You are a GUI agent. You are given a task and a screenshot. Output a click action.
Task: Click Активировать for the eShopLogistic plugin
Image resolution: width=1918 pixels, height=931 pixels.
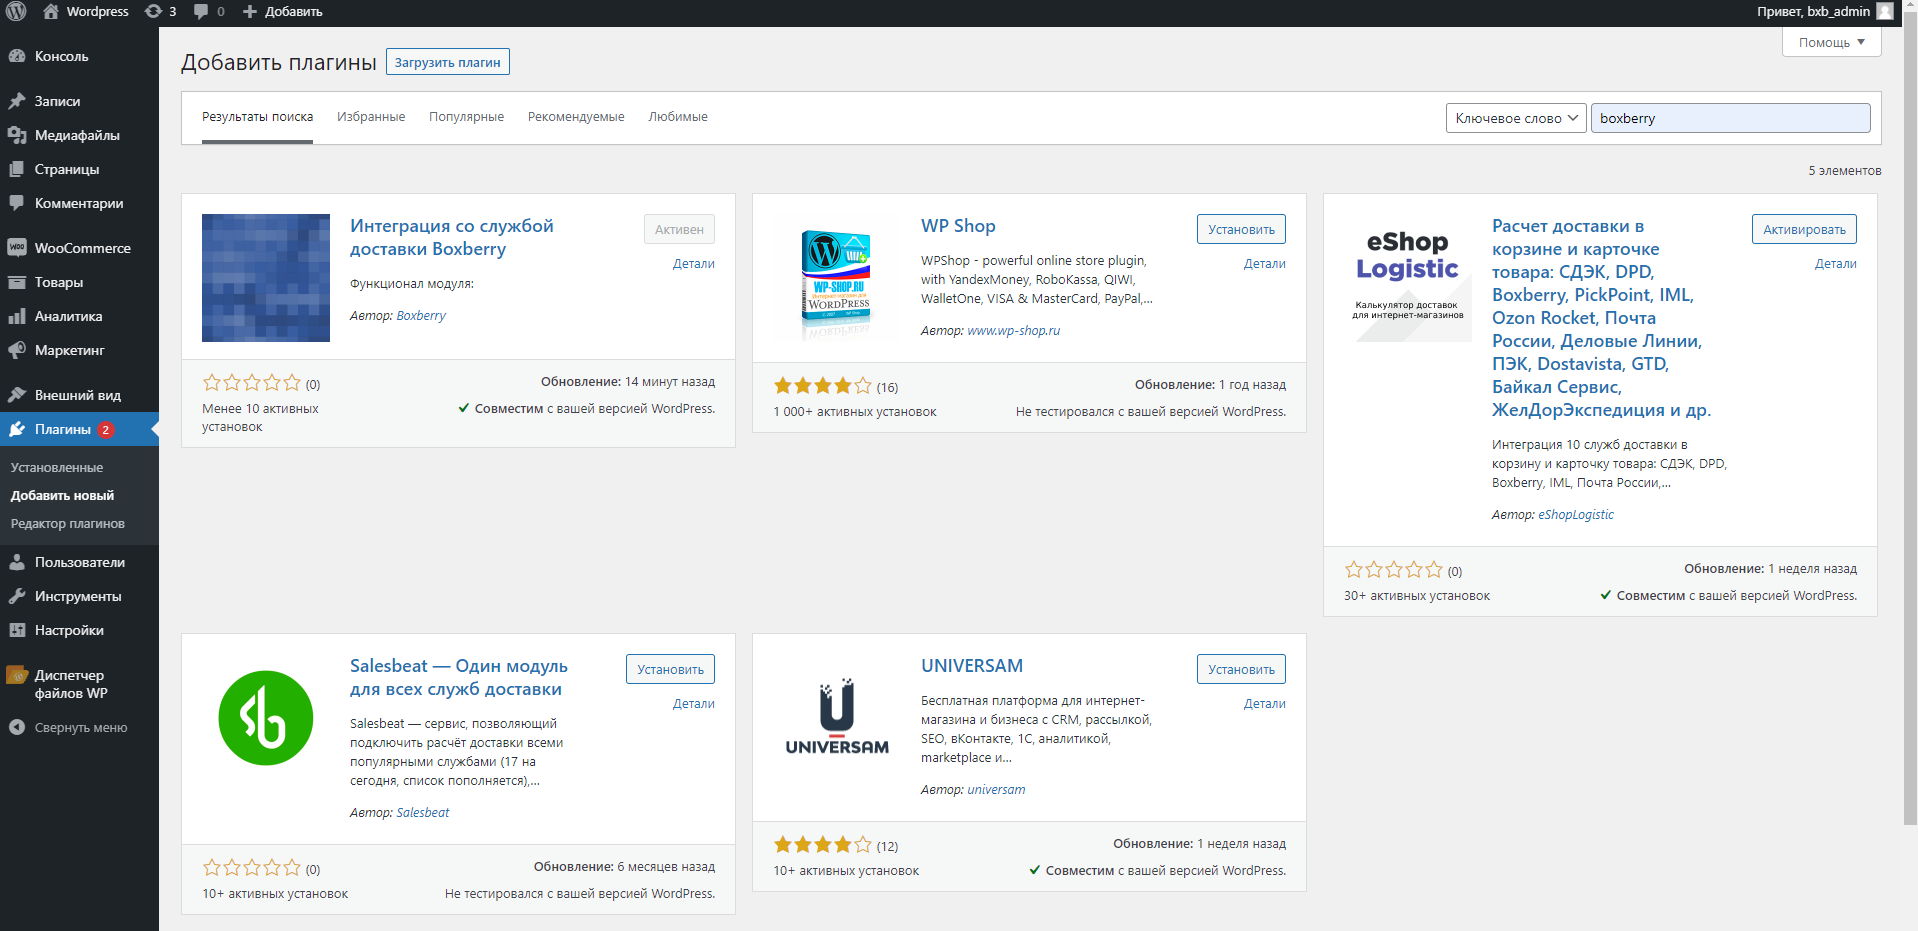pyautogui.click(x=1804, y=229)
